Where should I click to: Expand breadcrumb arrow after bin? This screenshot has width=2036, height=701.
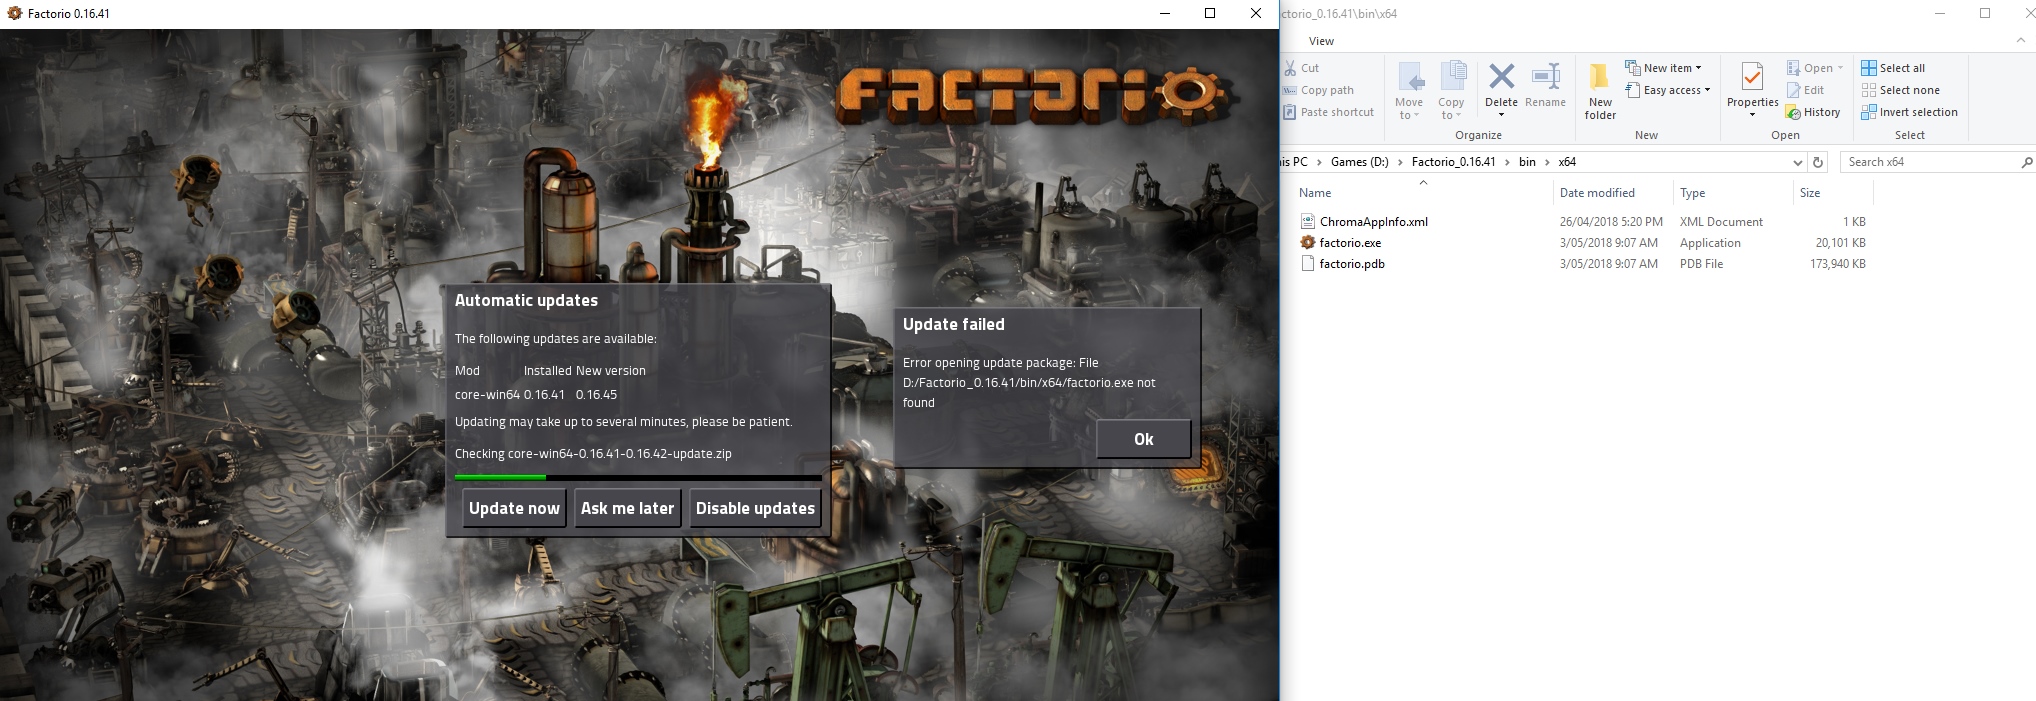(x=1547, y=162)
